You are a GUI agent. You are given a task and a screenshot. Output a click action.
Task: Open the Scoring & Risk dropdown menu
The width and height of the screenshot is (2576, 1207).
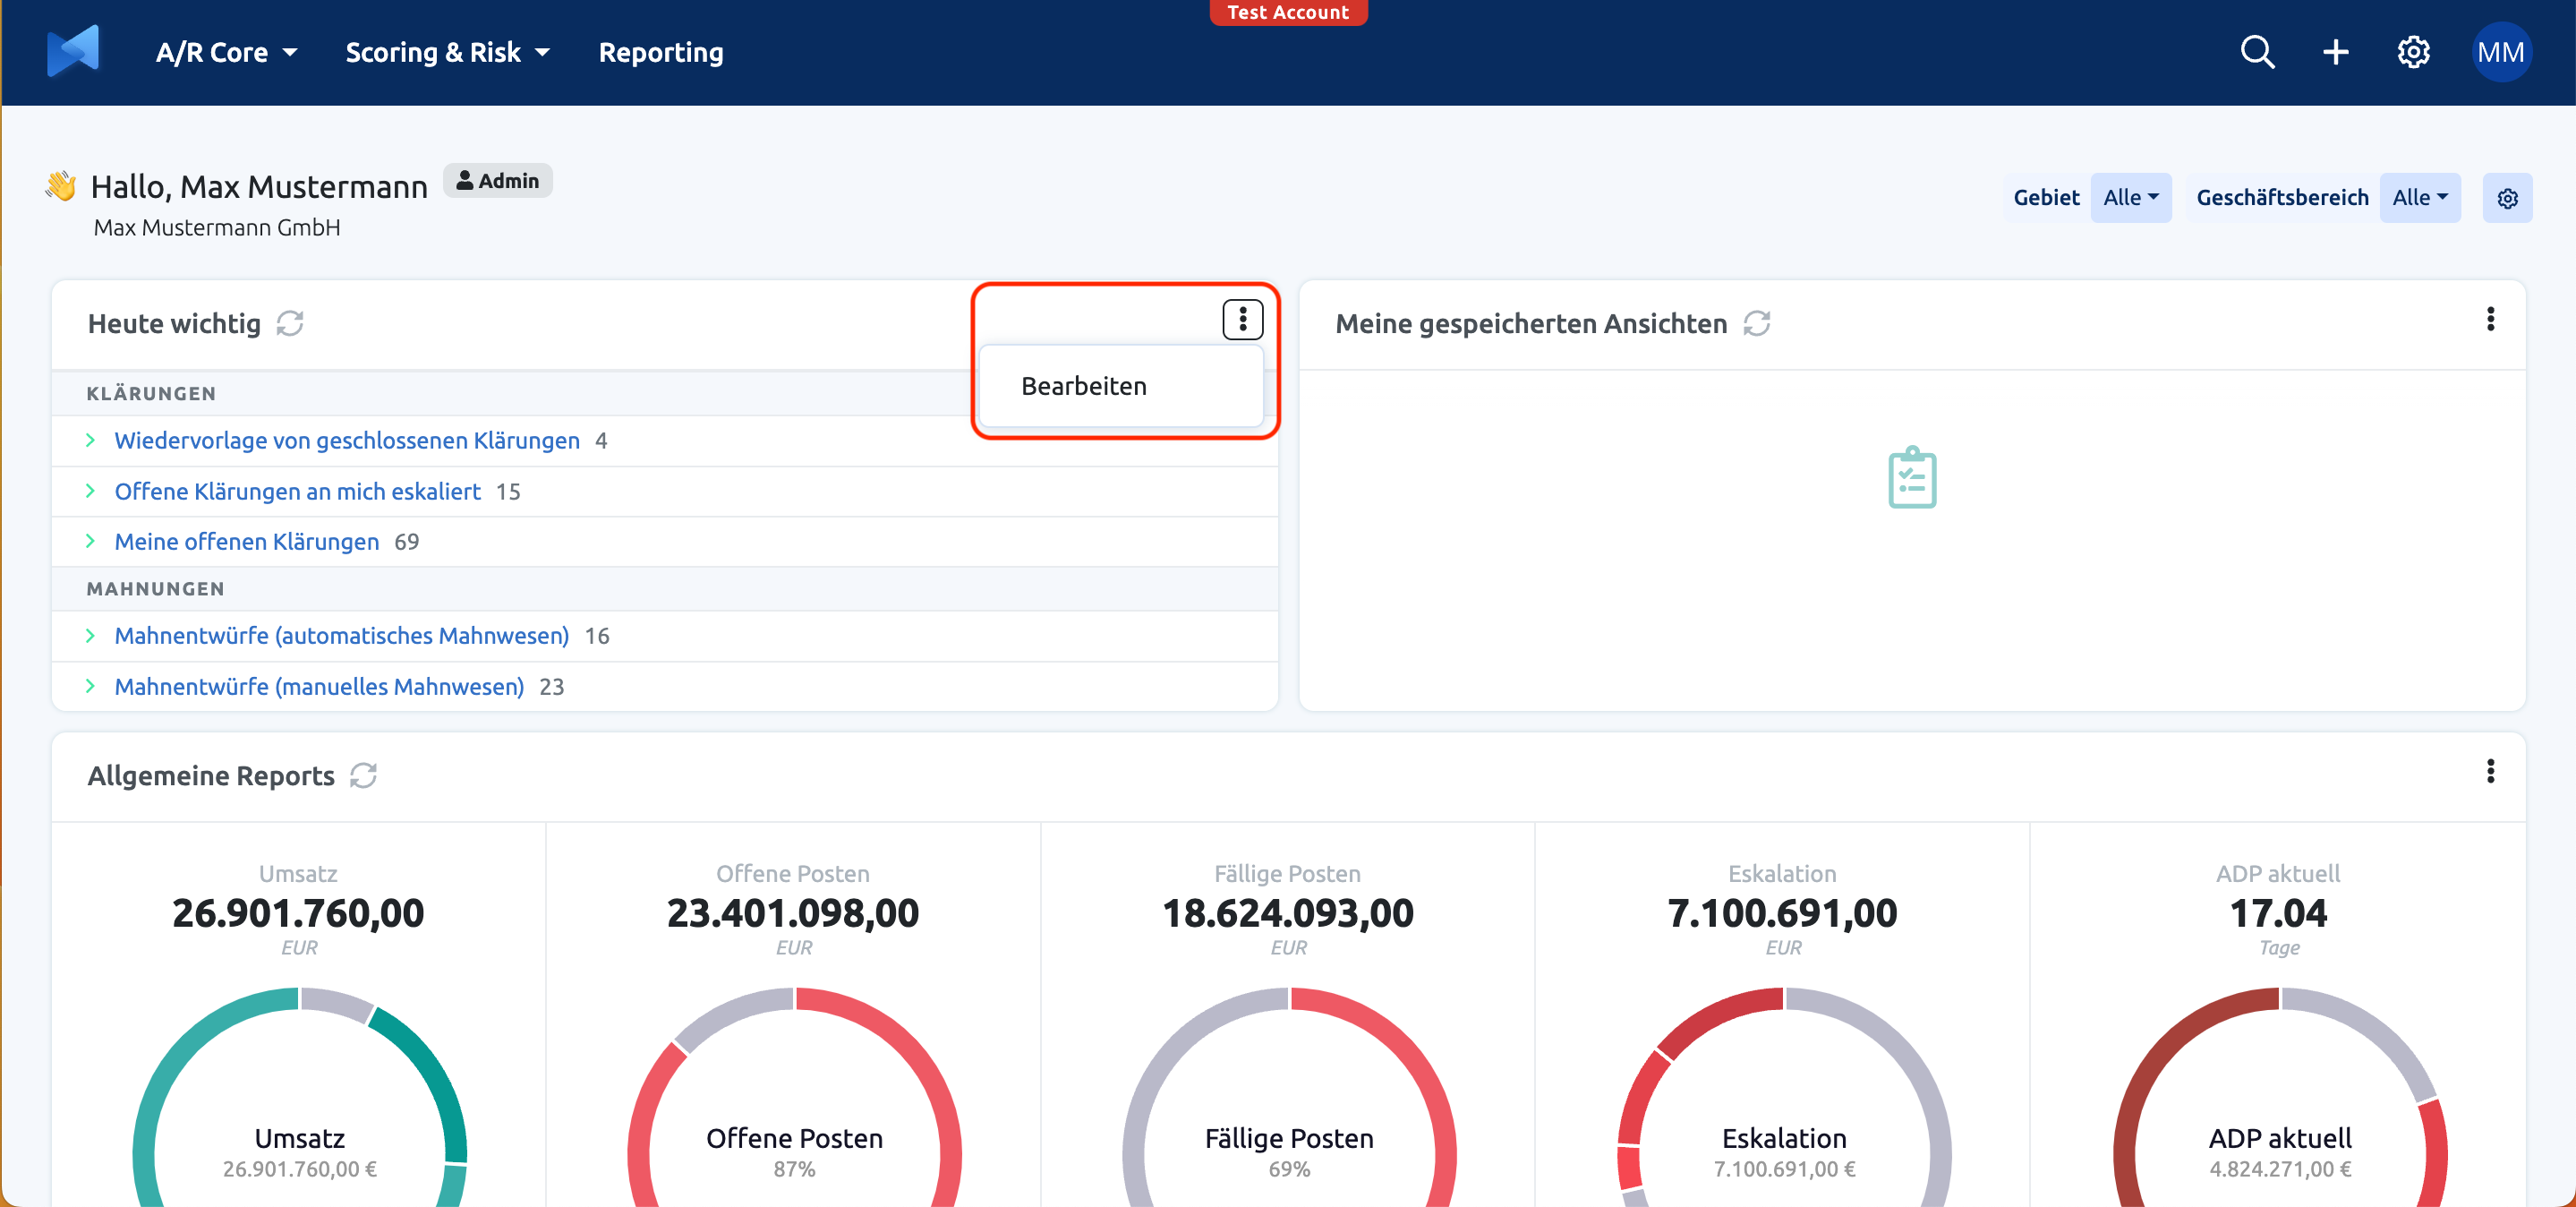[x=447, y=52]
